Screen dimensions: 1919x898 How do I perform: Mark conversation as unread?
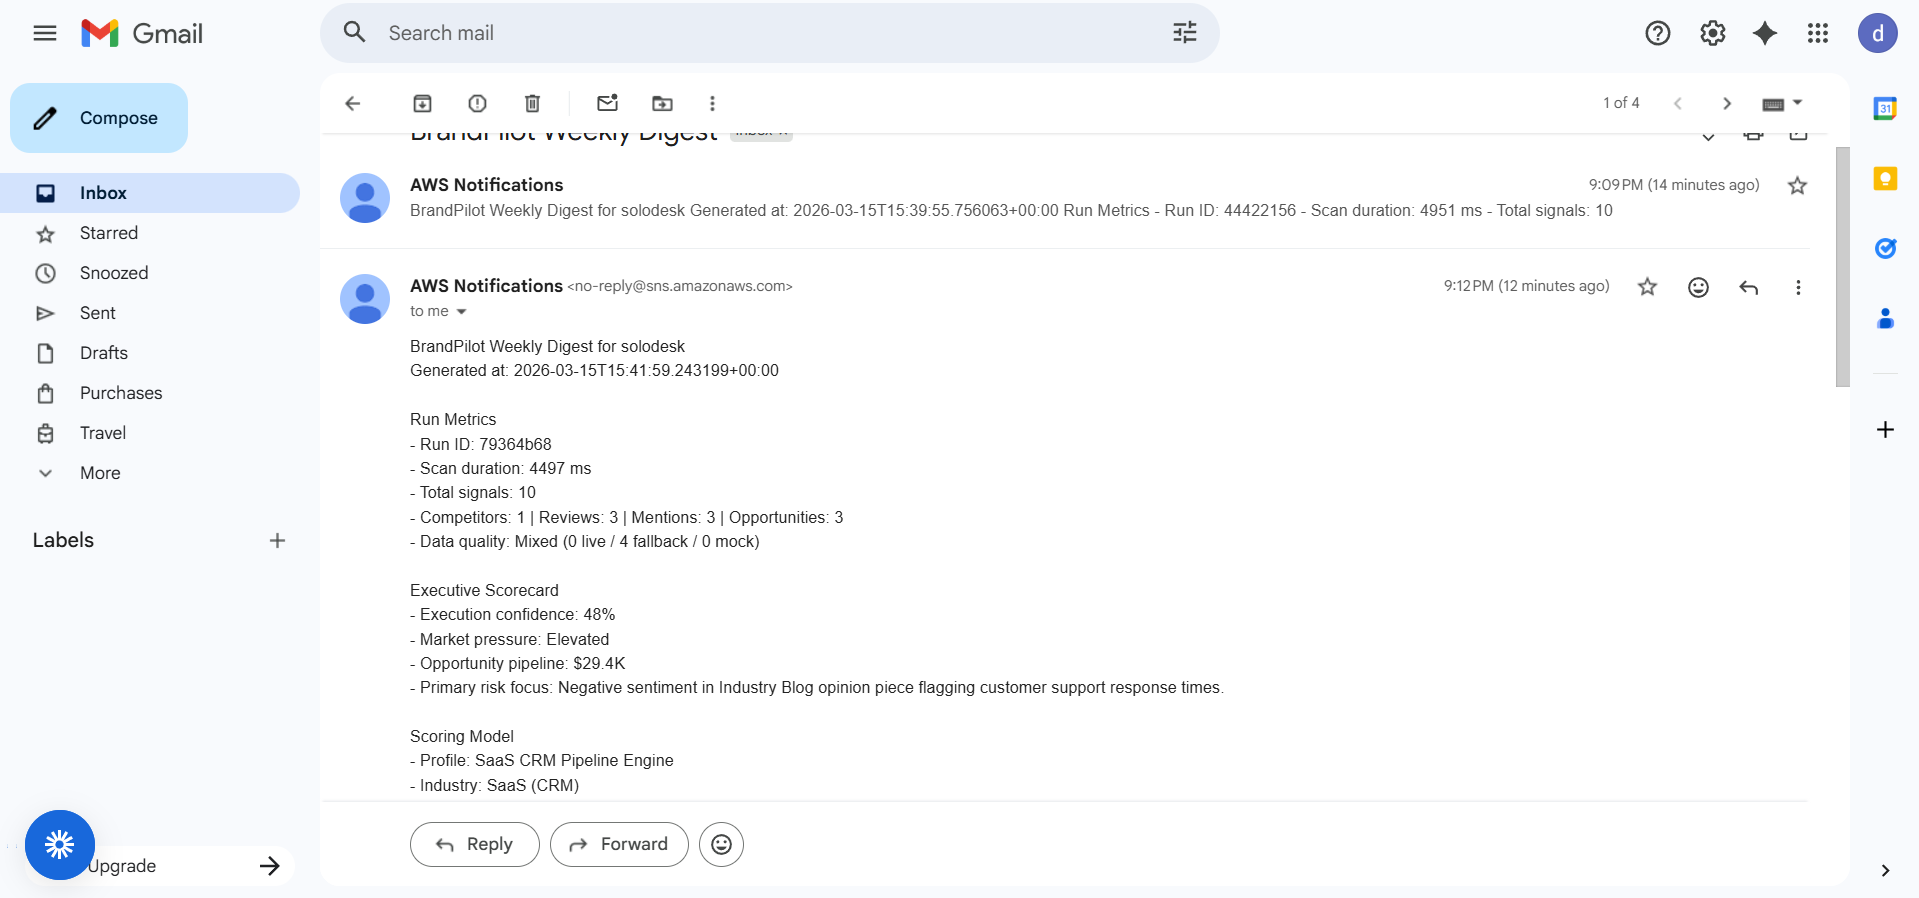[607, 102]
